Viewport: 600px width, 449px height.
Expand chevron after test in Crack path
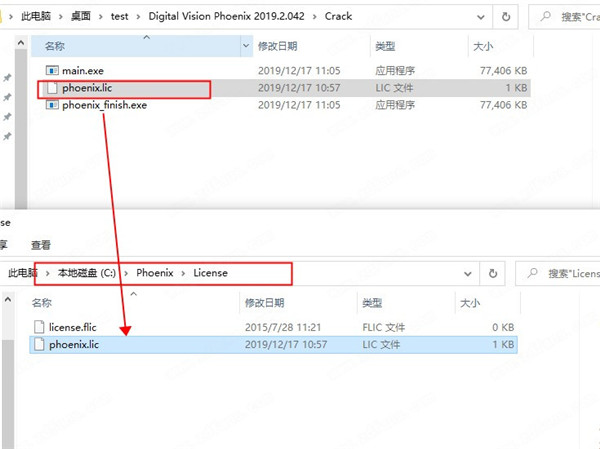[x=139, y=16]
